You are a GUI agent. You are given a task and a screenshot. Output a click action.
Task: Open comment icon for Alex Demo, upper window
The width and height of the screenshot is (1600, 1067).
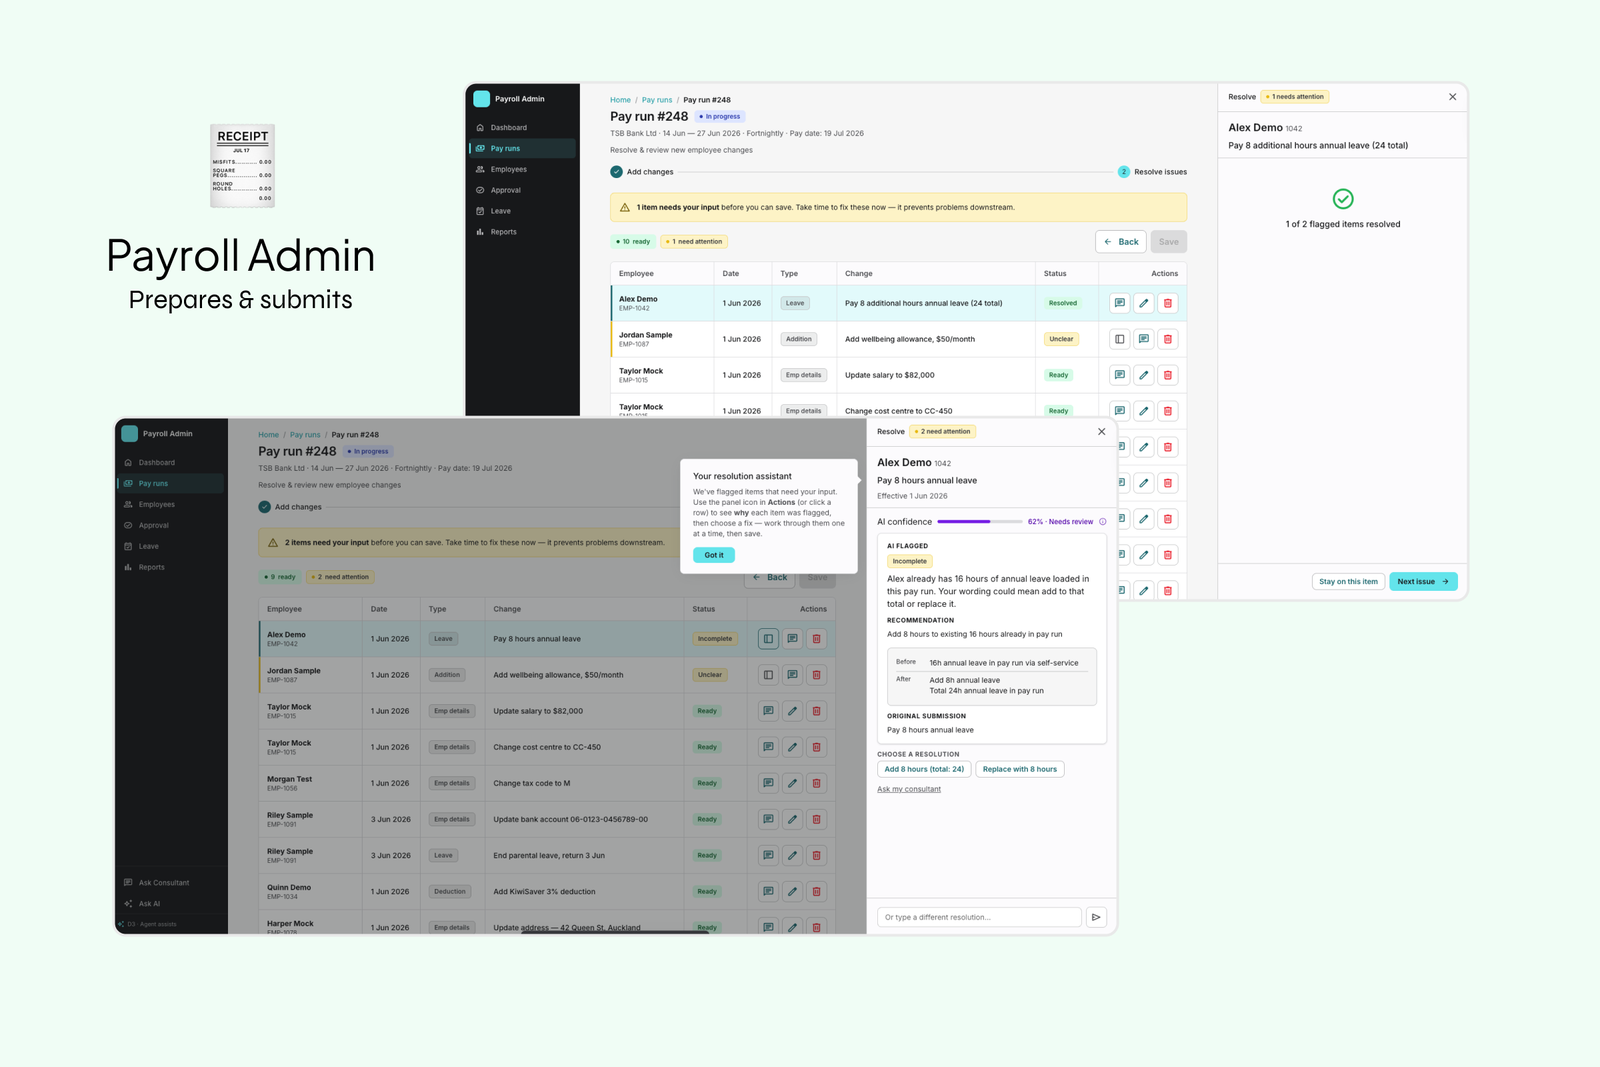(x=1119, y=303)
